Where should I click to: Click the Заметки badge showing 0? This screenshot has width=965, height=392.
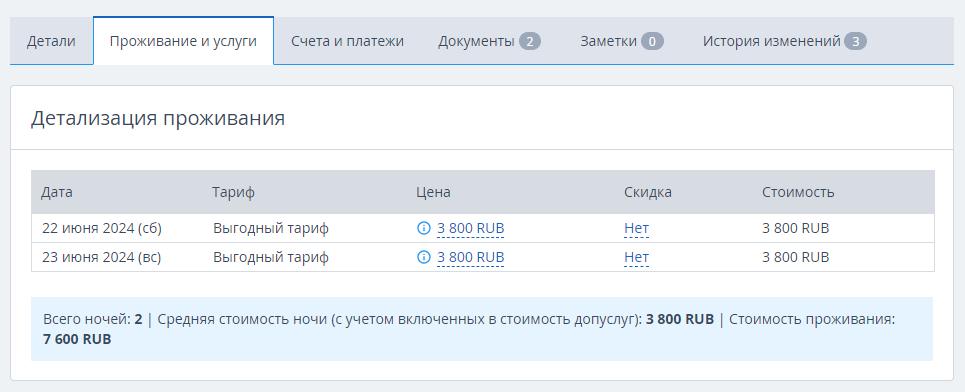[x=652, y=41]
